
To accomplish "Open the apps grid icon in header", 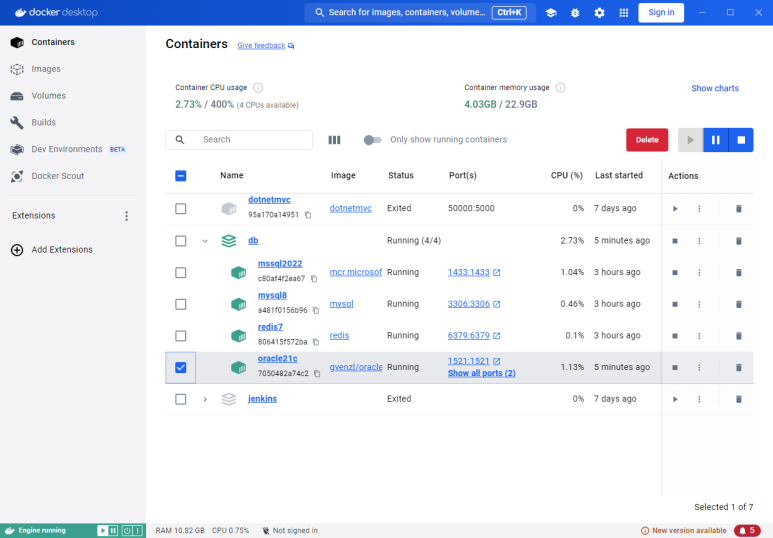I will tap(624, 13).
